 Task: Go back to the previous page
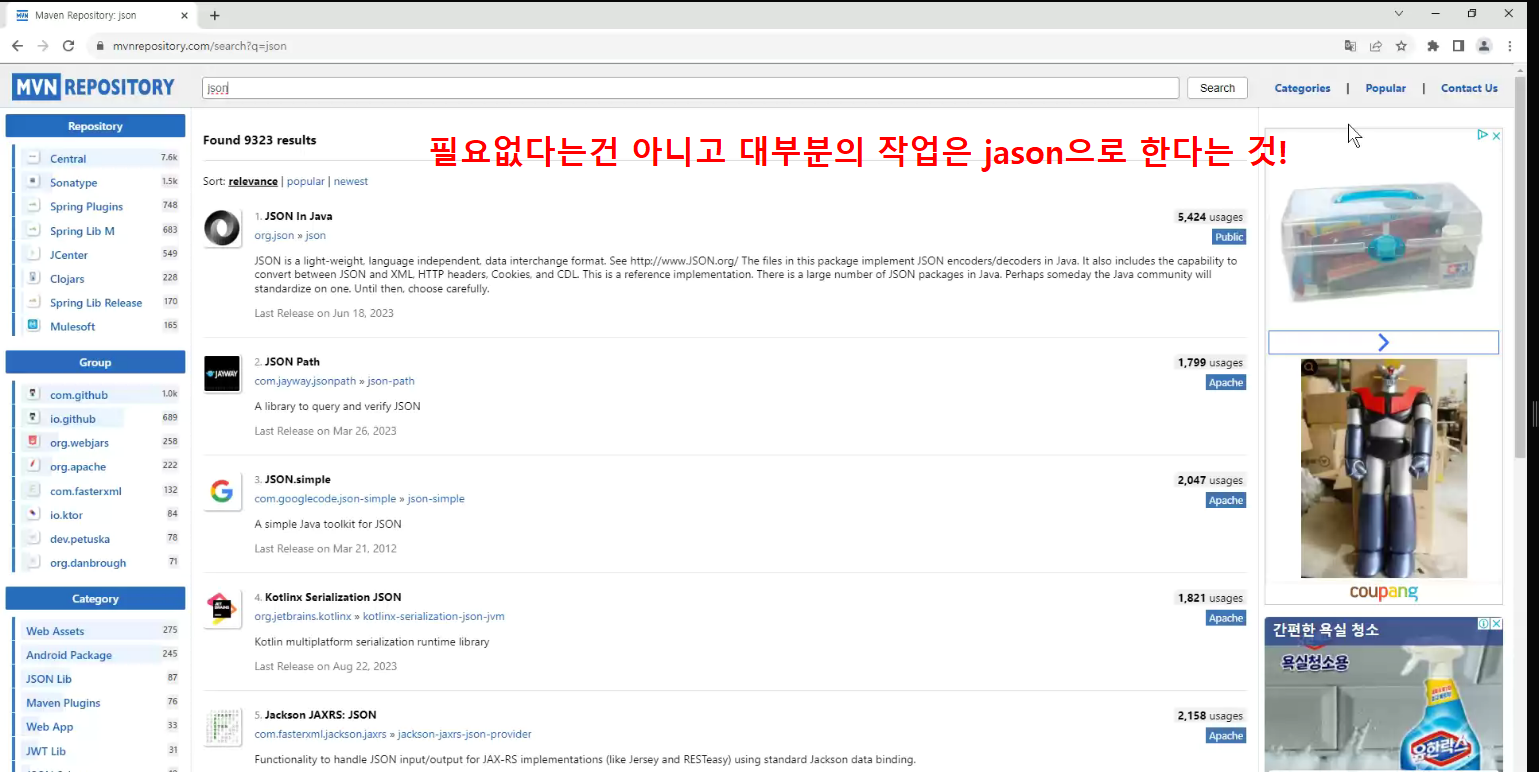(17, 46)
